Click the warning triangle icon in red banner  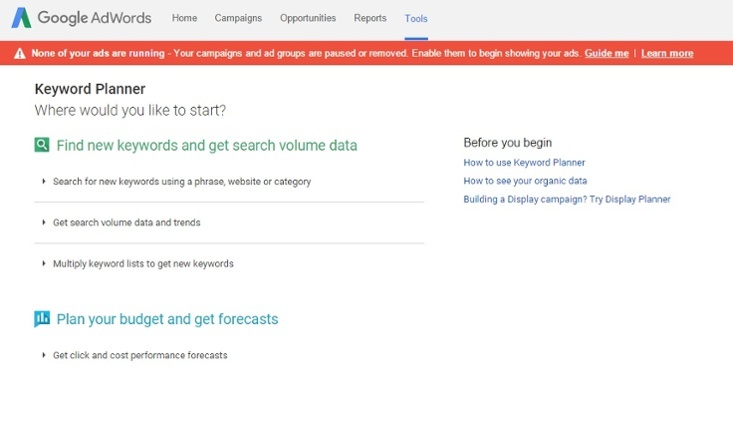pos(20,53)
